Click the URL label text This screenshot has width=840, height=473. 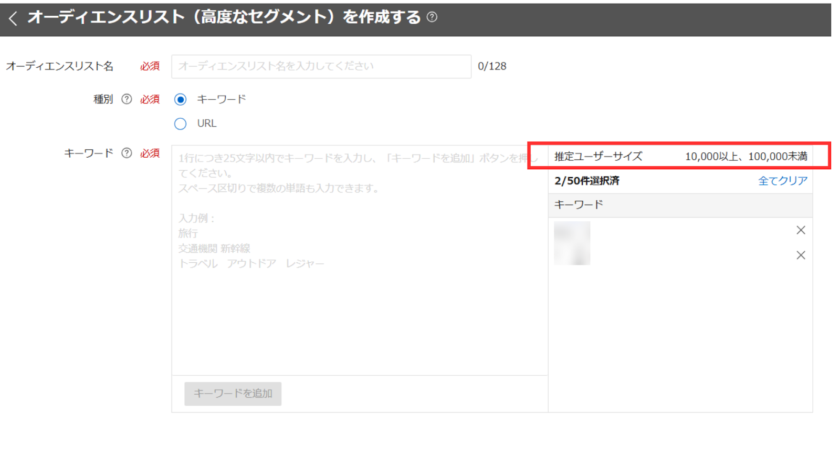[x=207, y=124]
